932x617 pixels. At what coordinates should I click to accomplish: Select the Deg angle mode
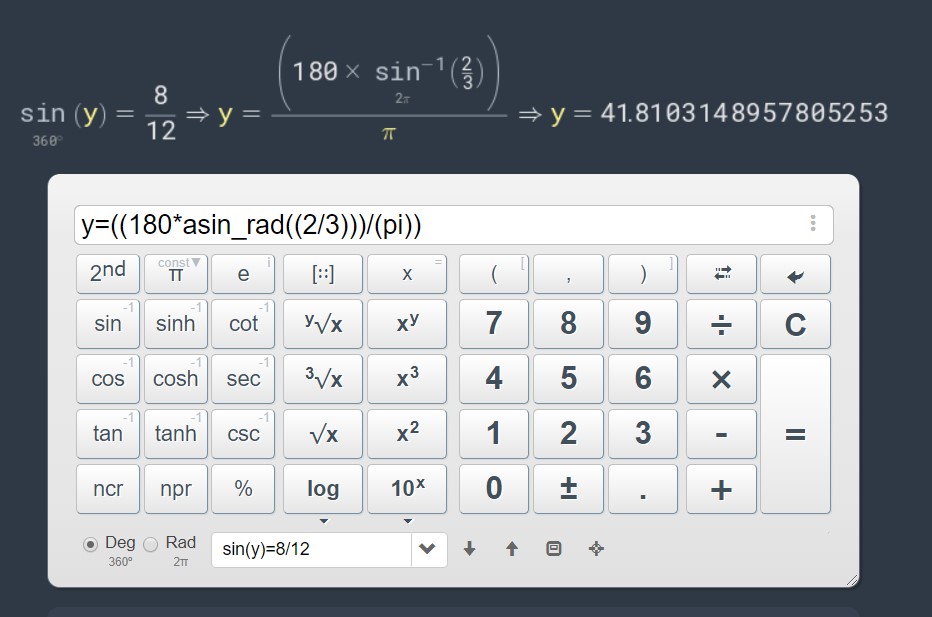pyautogui.click(x=91, y=544)
